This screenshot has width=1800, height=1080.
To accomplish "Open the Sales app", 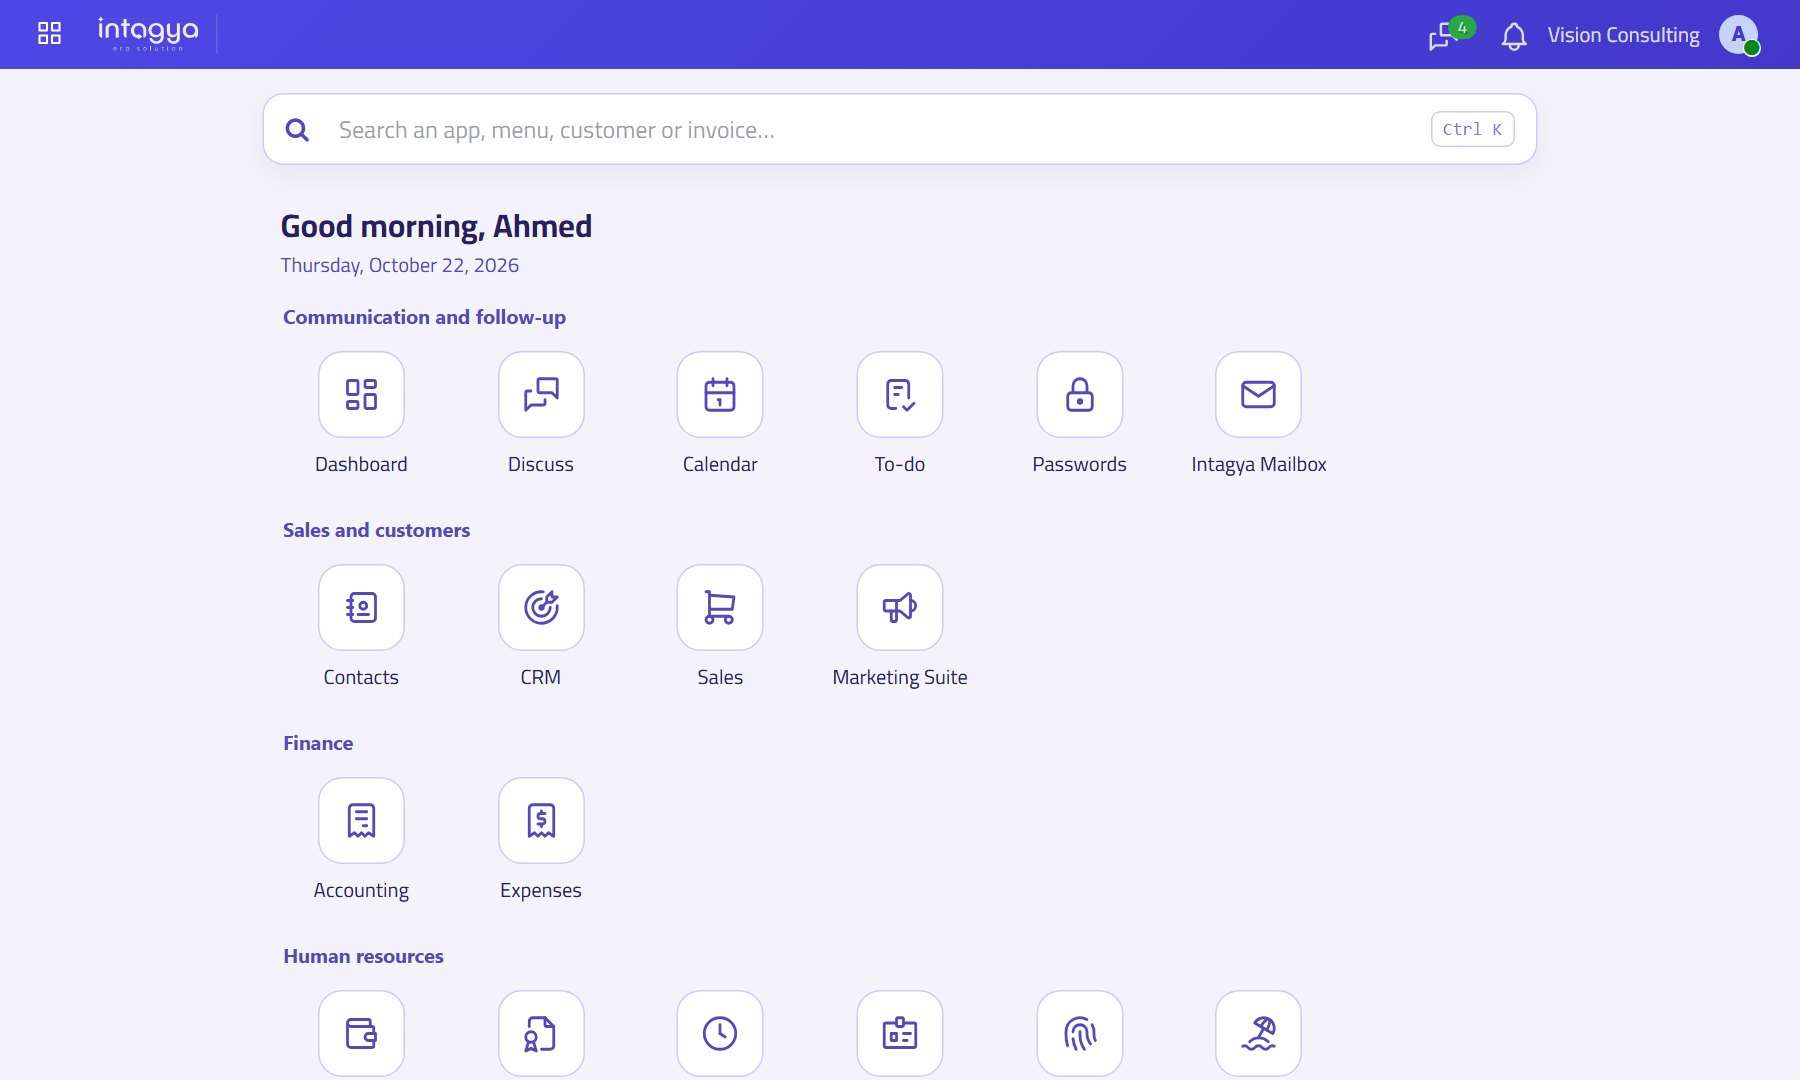I will coord(720,607).
